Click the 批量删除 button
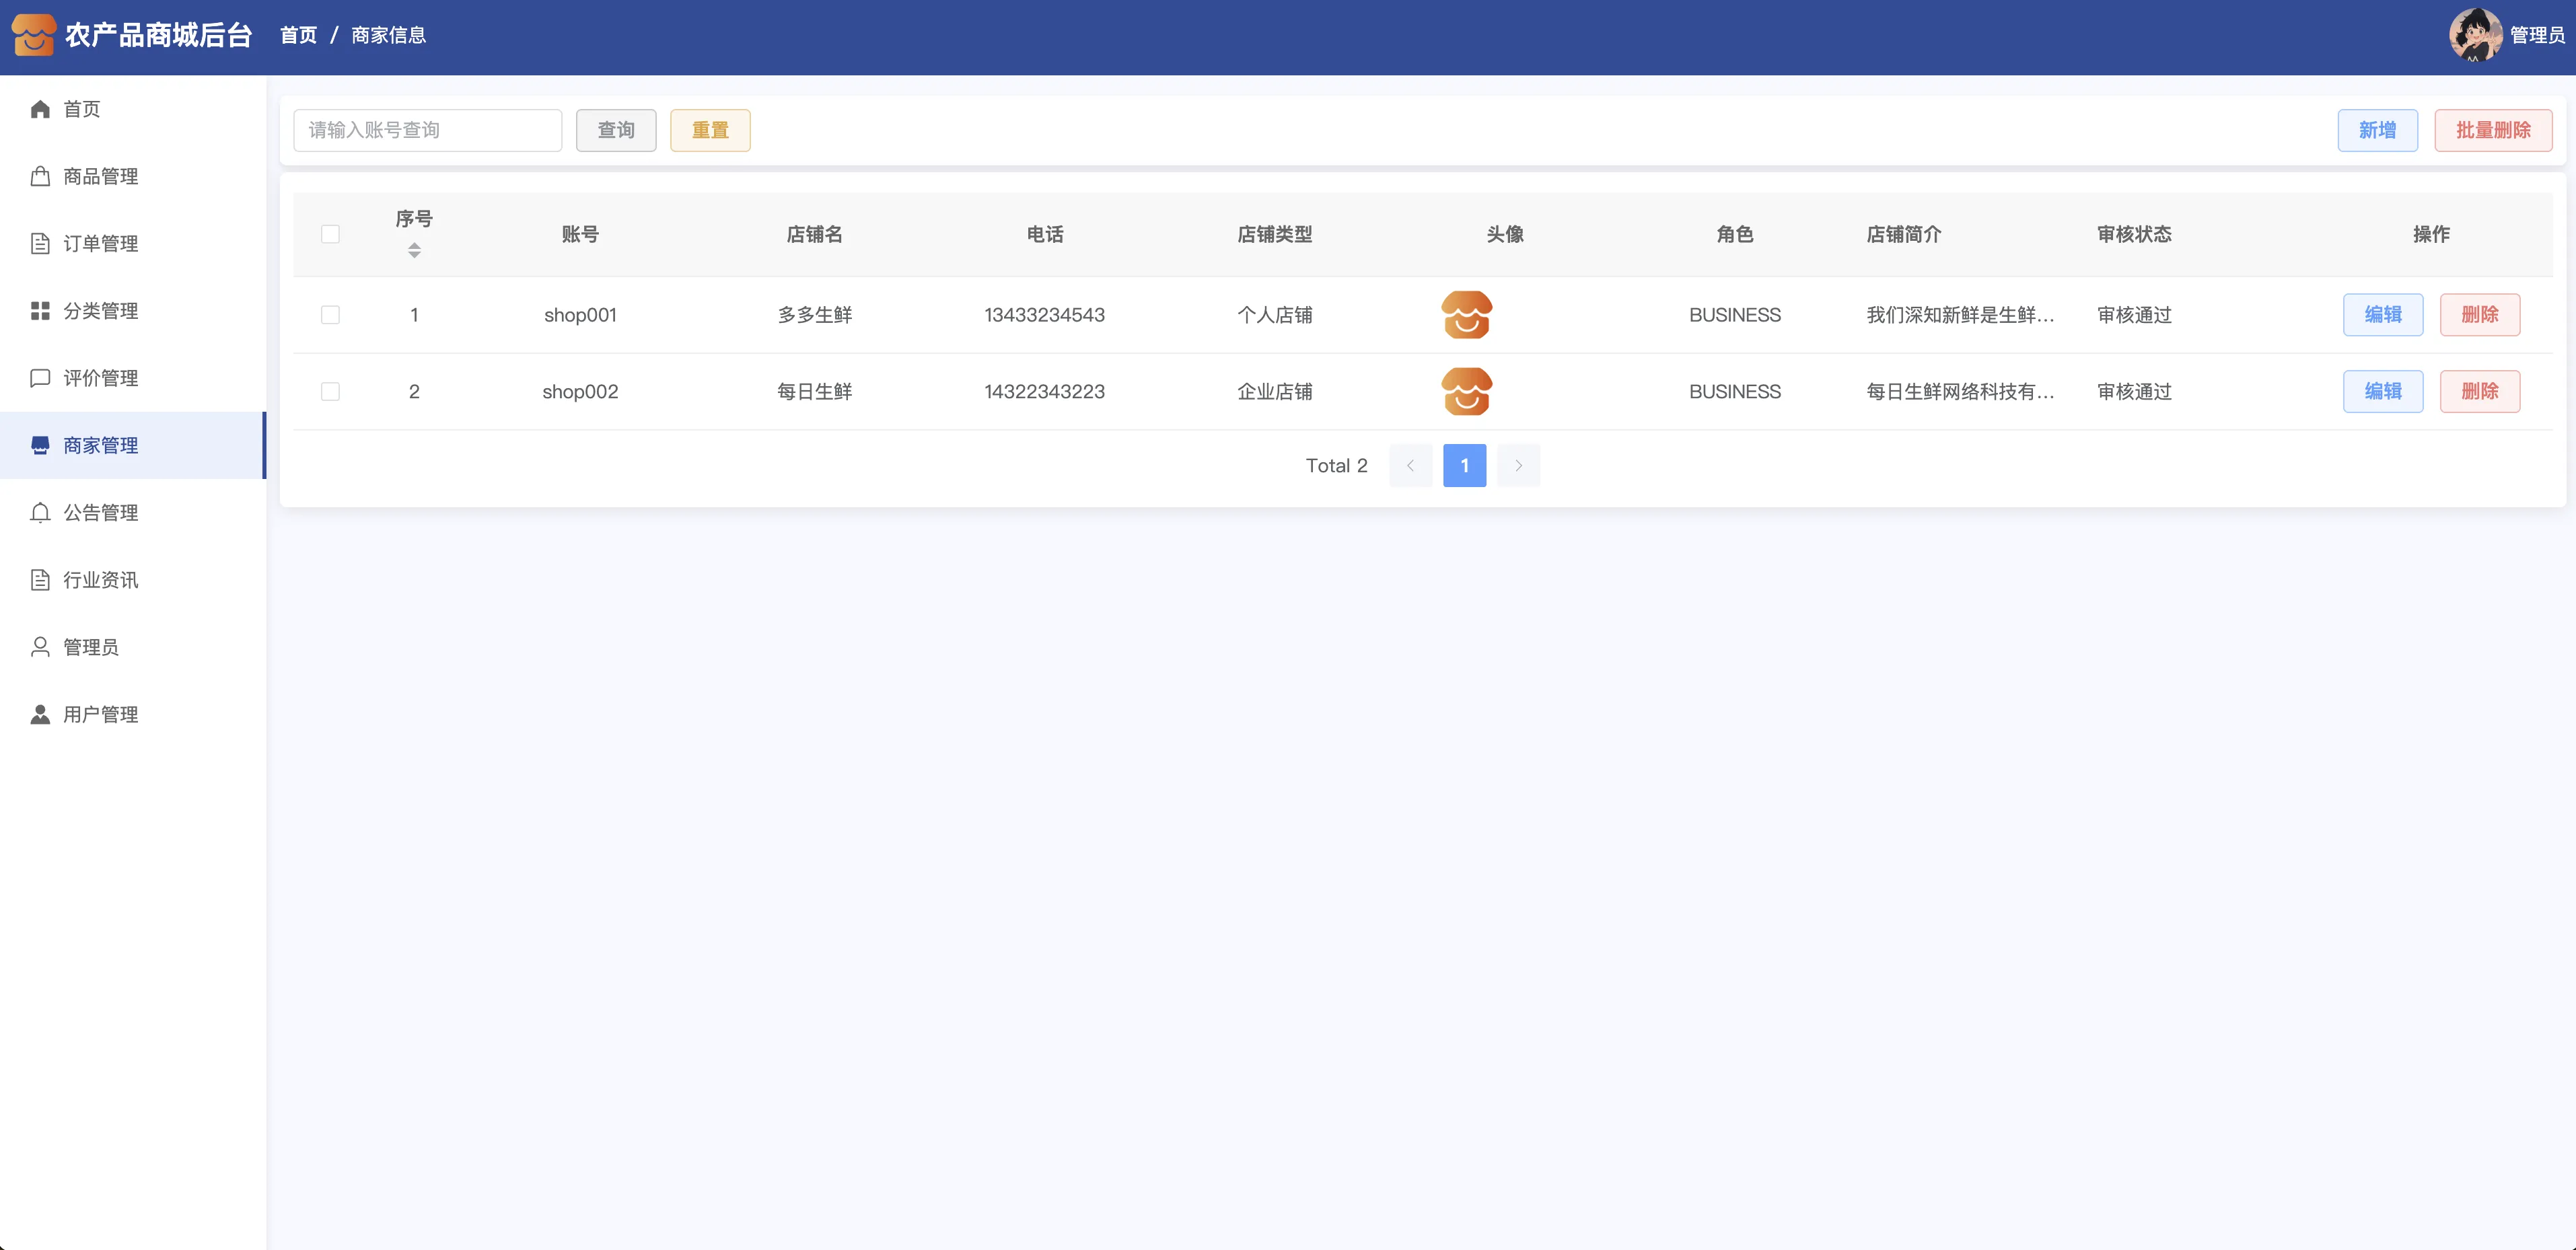The width and height of the screenshot is (2576, 1250). click(x=2492, y=130)
